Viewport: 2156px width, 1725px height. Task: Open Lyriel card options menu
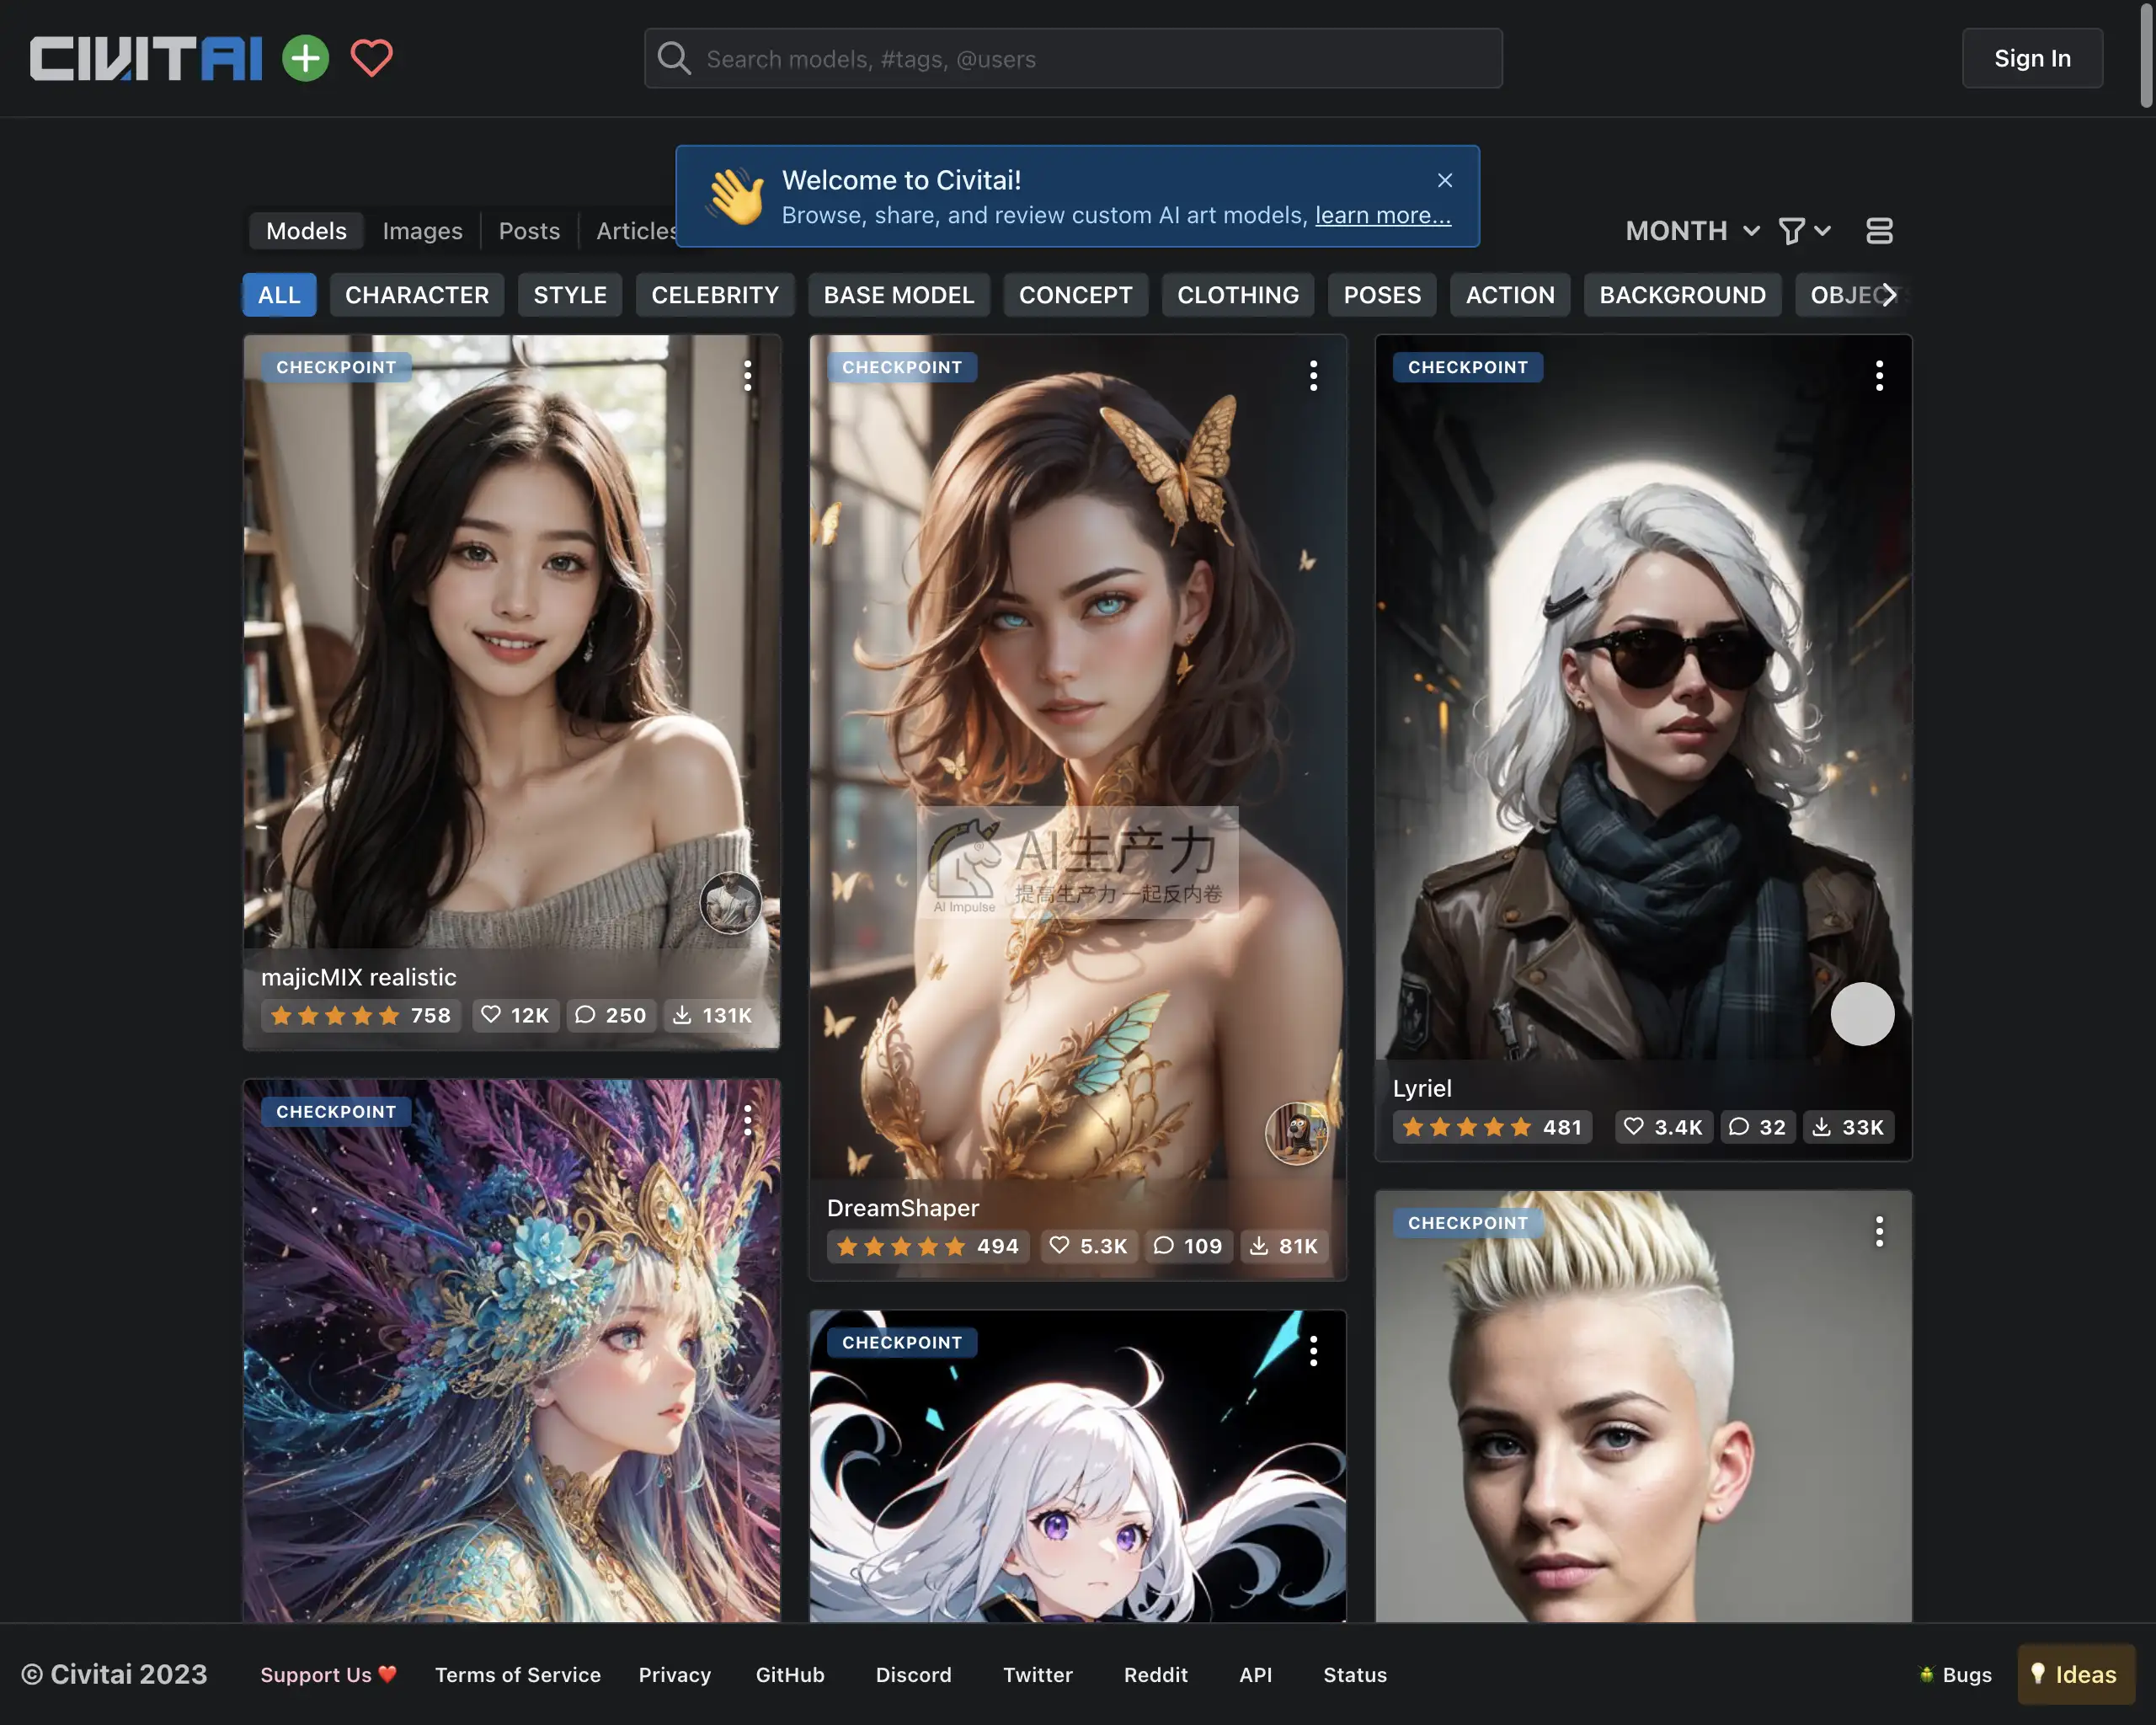(x=1879, y=376)
